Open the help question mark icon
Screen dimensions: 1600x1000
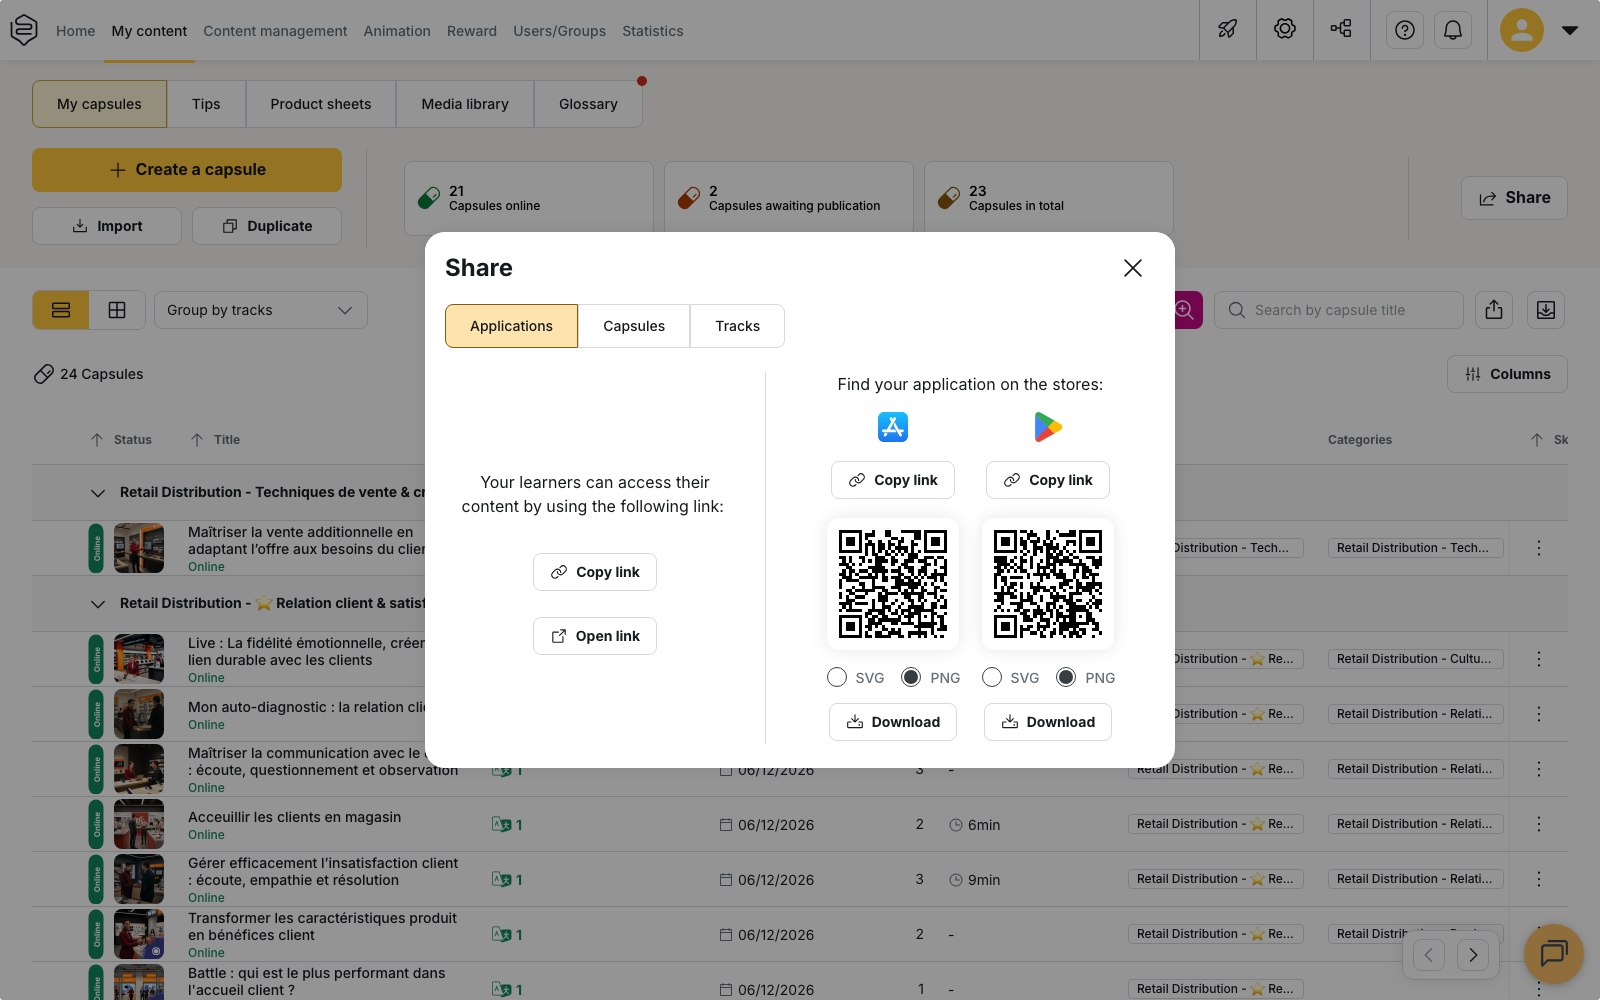pos(1405,30)
